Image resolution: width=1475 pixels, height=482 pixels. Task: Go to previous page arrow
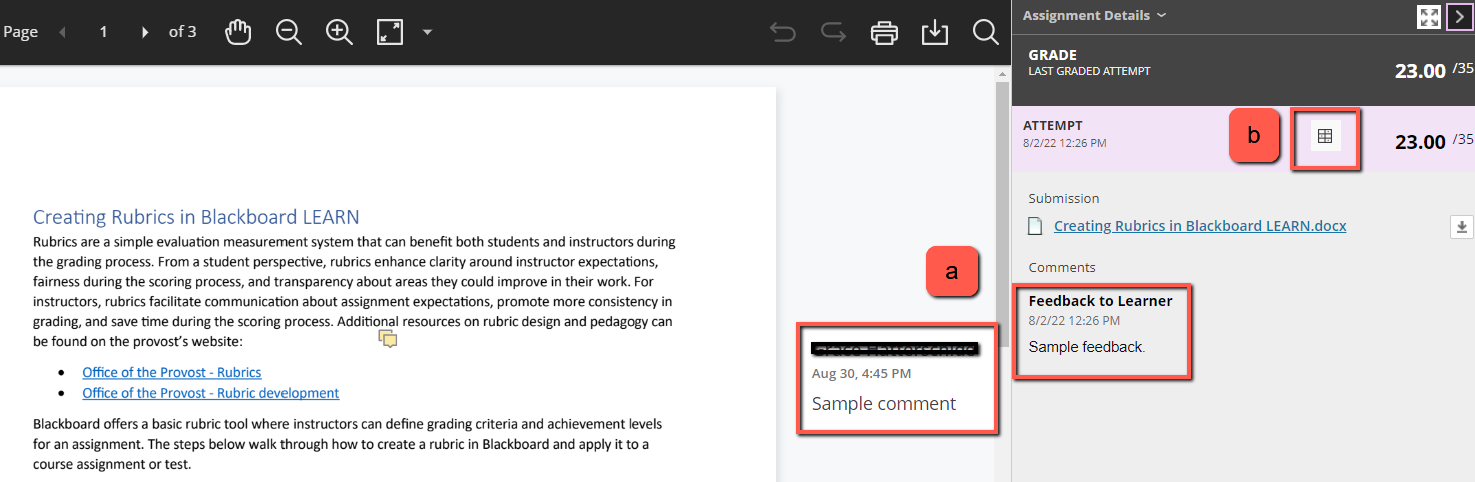click(x=63, y=32)
